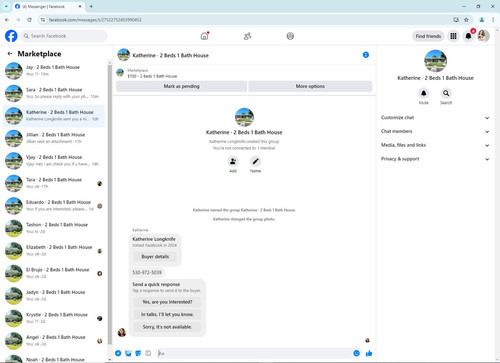Click the large house photo in right panel

pos(435,61)
